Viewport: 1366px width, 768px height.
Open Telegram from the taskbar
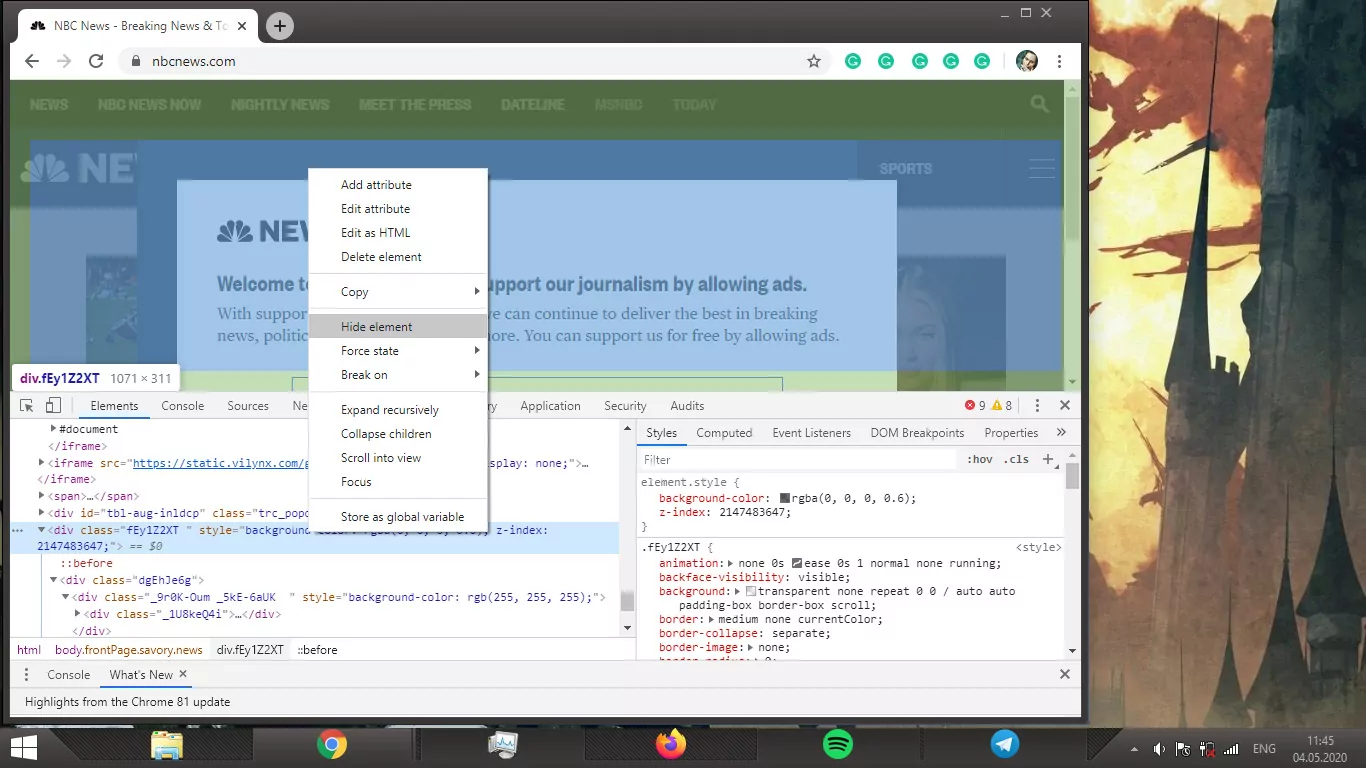[x=1005, y=745]
